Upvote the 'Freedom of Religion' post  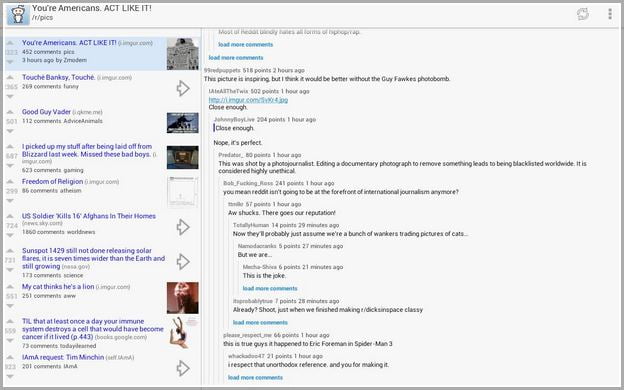click(10, 182)
